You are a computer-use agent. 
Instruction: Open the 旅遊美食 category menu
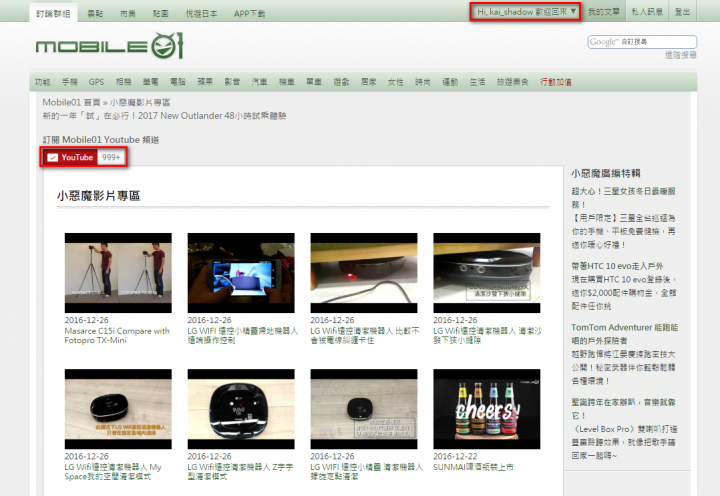click(x=512, y=82)
